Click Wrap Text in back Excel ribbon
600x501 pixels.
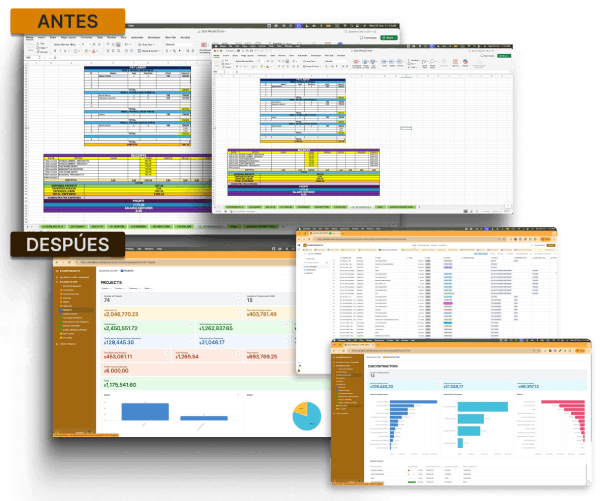[x=147, y=44]
